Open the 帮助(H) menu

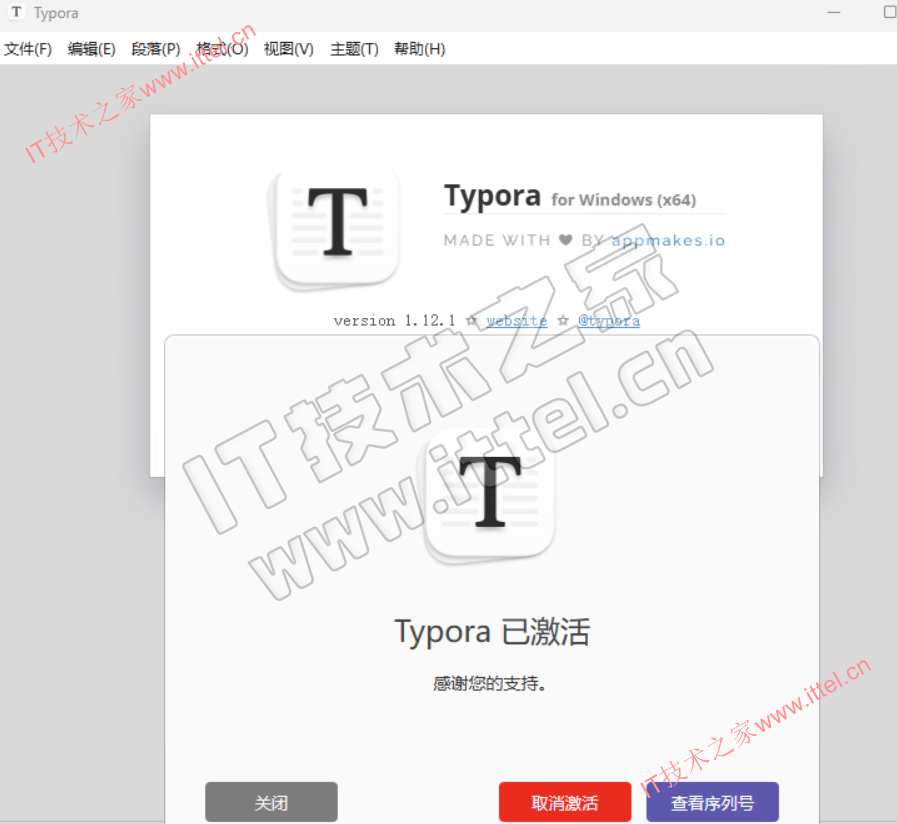click(419, 49)
